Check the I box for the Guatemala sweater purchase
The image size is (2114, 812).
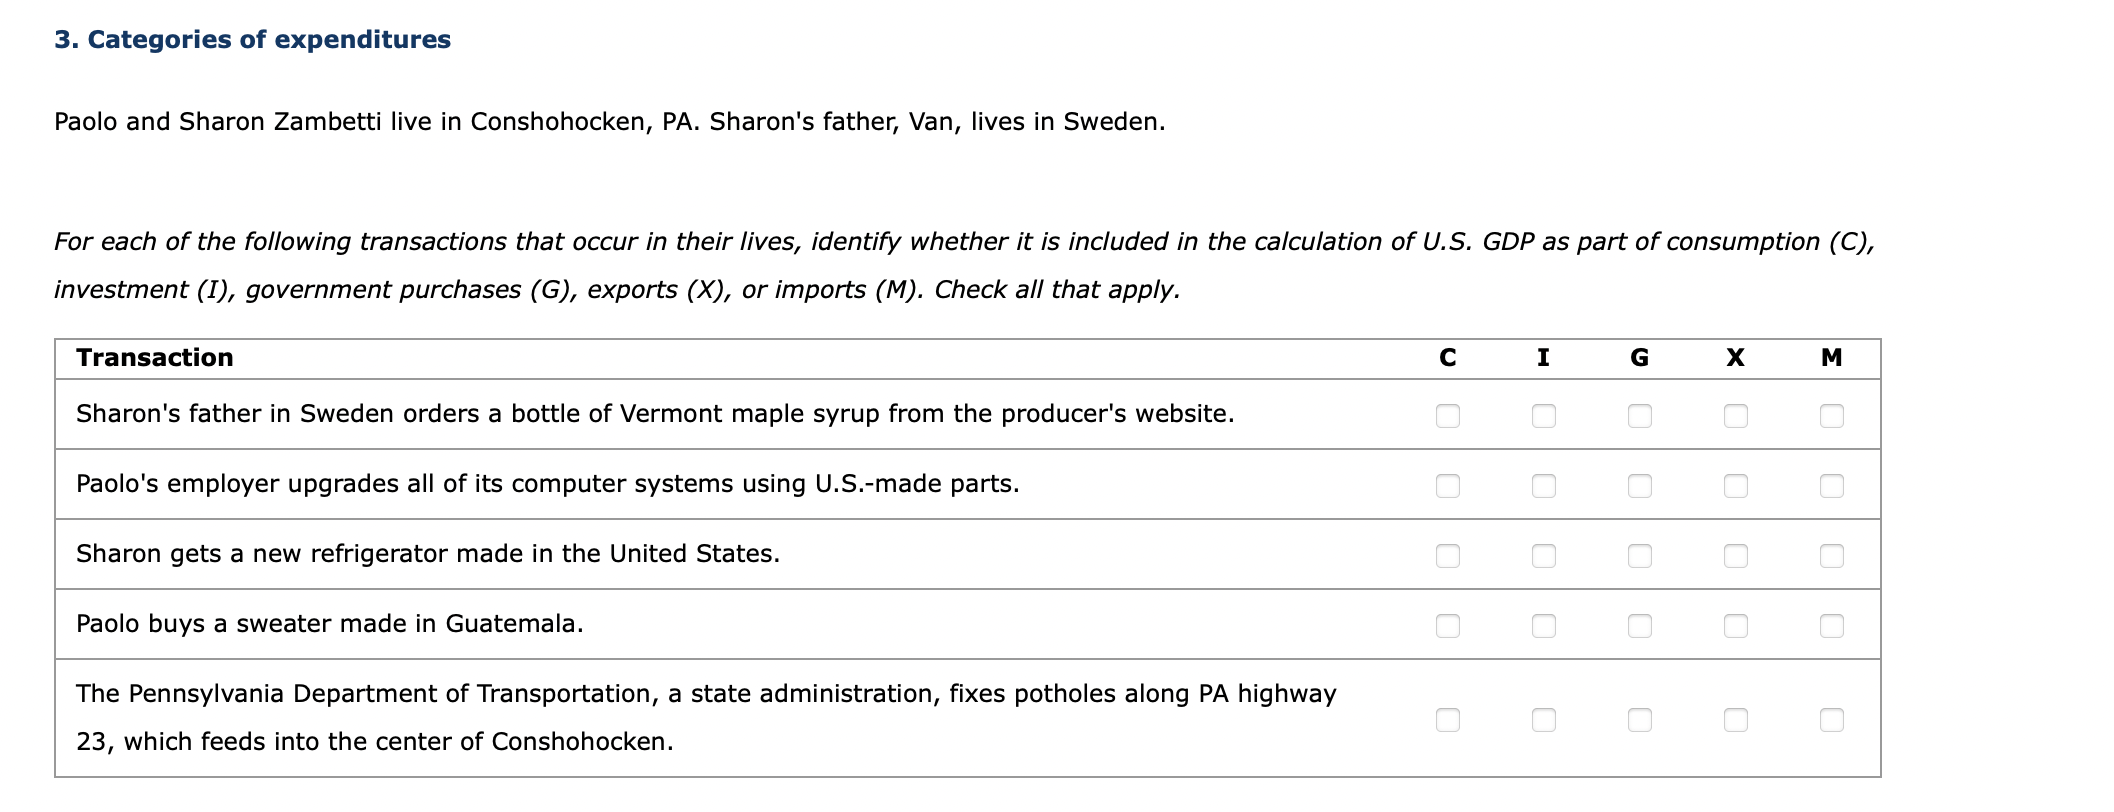[1544, 626]
